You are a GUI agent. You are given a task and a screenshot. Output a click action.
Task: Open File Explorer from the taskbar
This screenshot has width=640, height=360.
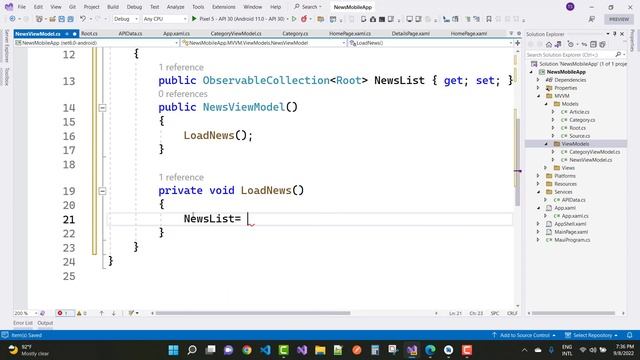(x=320, y=350)
